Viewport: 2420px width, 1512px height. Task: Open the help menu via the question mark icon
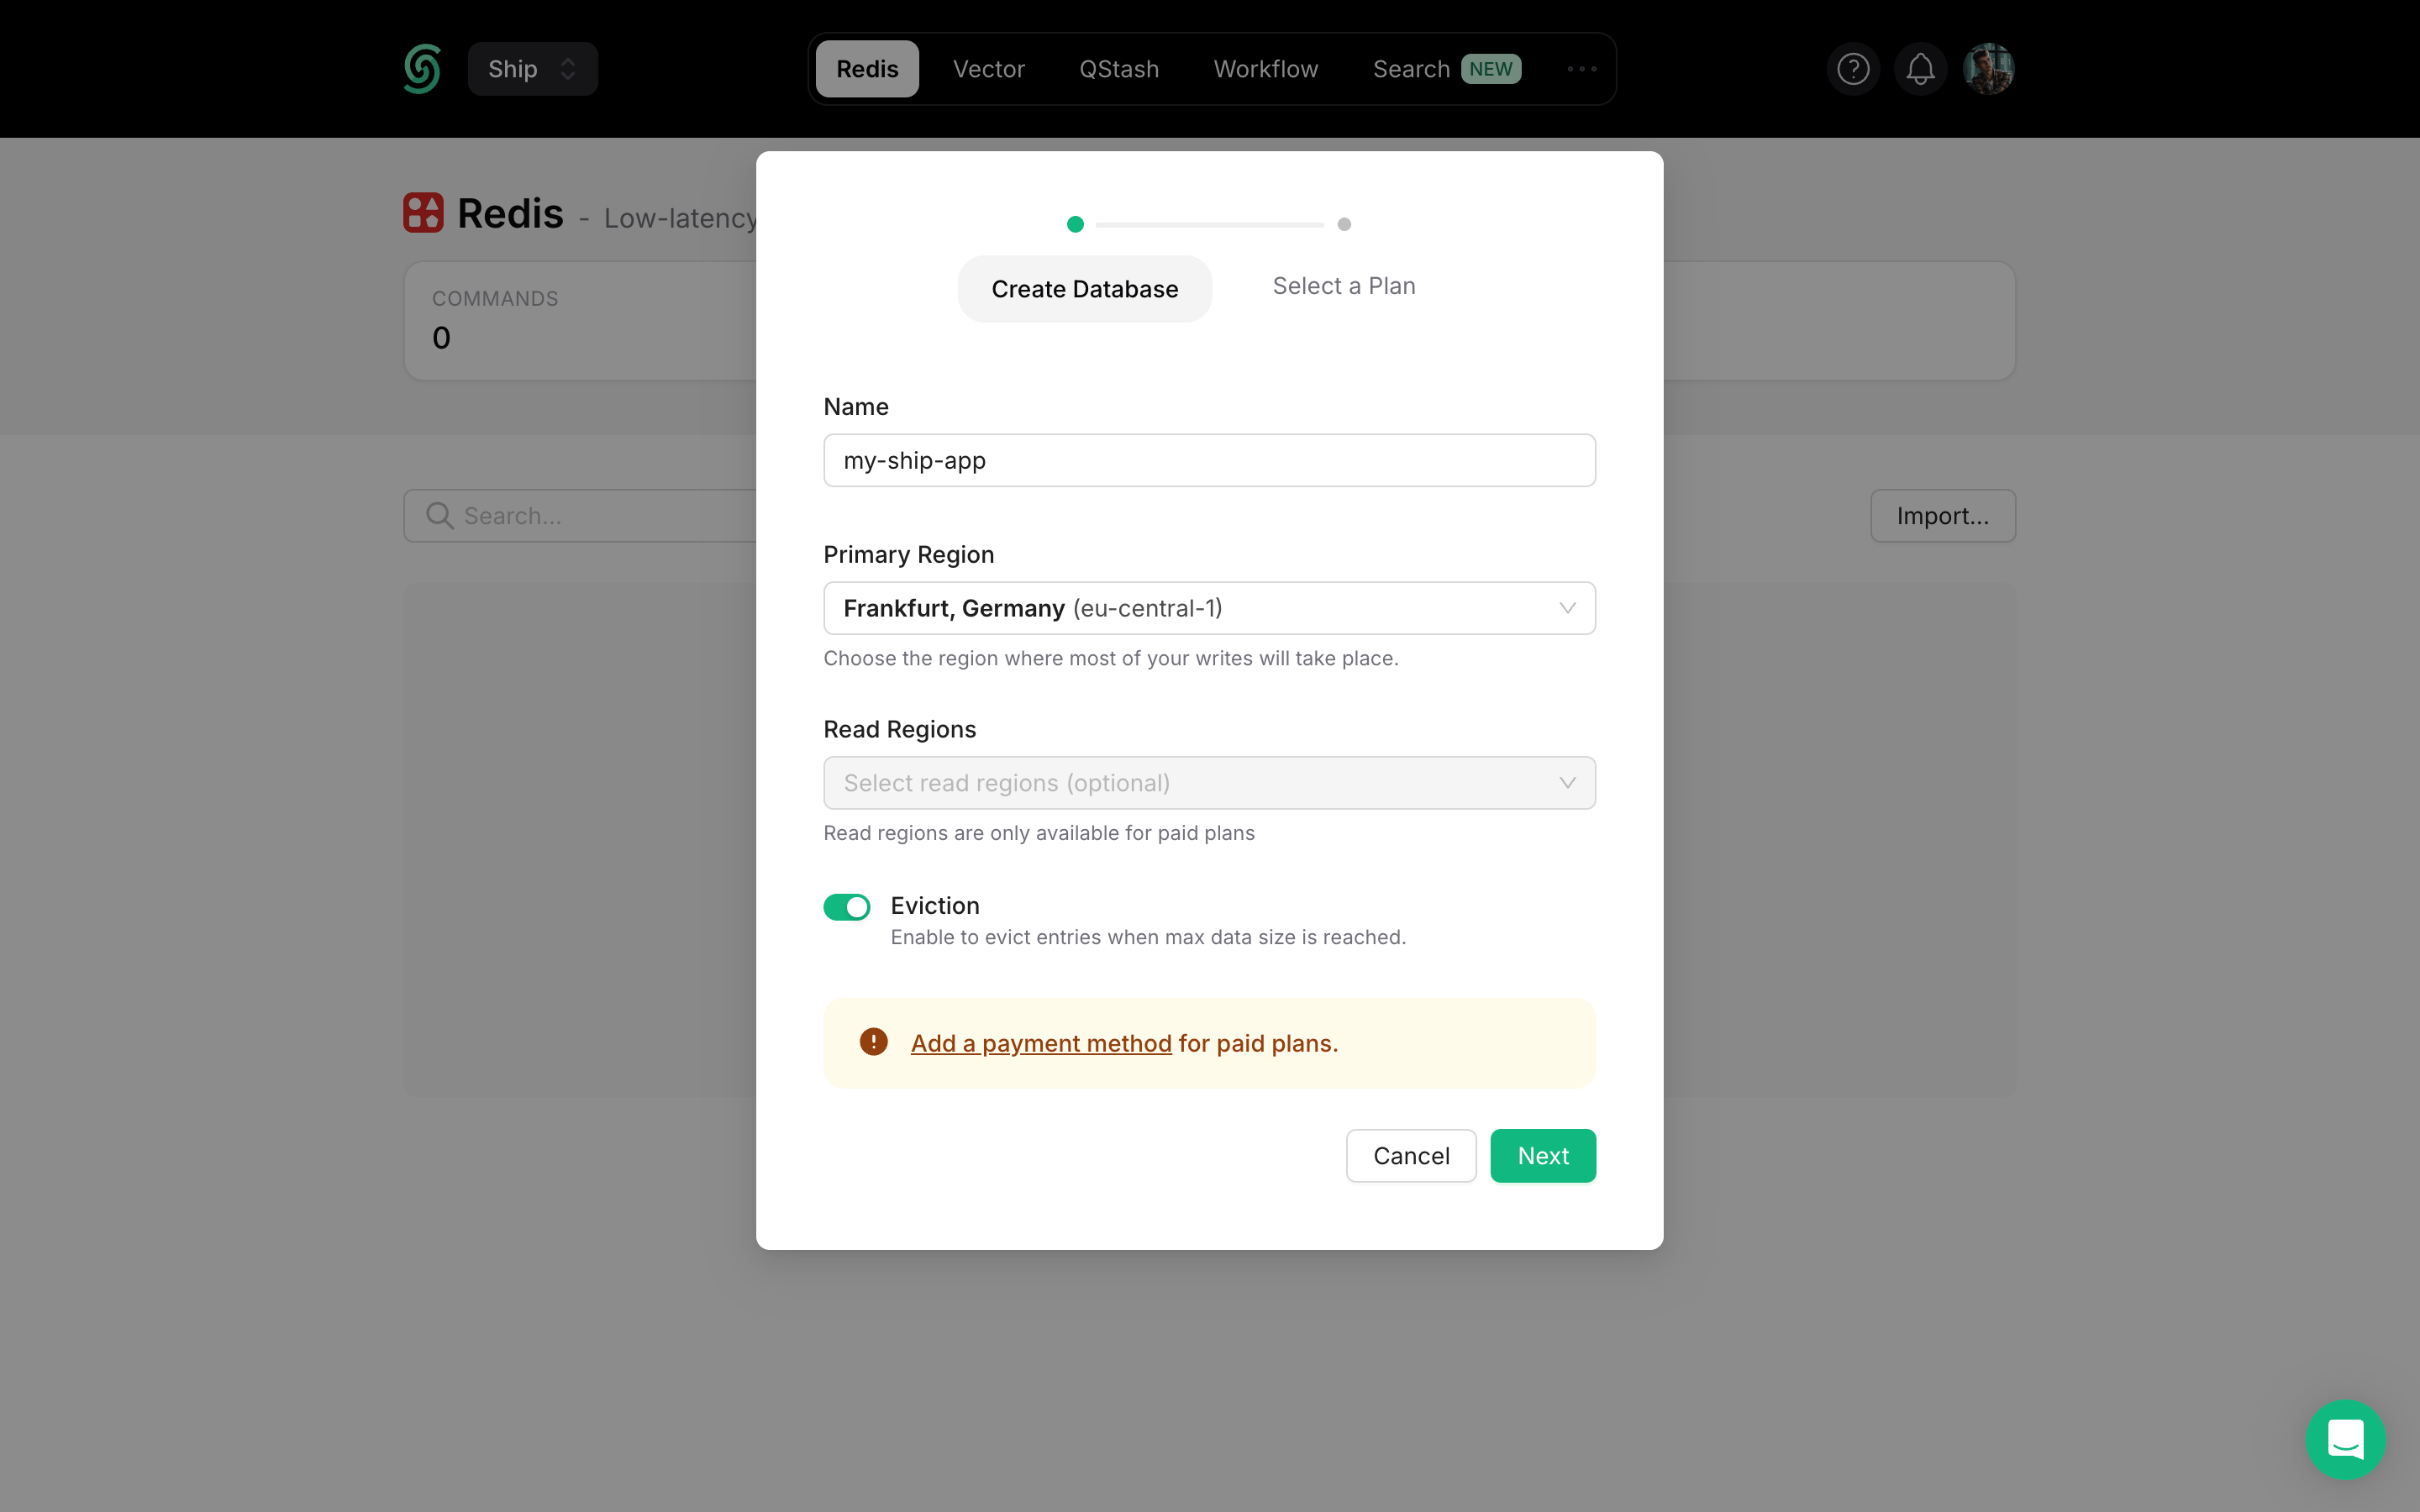click(x=1852, y=68)
